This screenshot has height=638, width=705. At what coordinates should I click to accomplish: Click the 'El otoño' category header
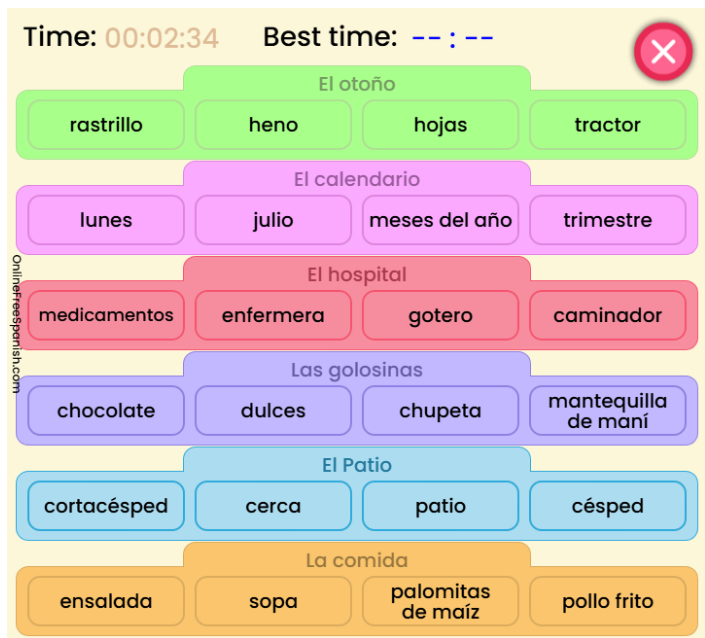[x=357, y=84]
